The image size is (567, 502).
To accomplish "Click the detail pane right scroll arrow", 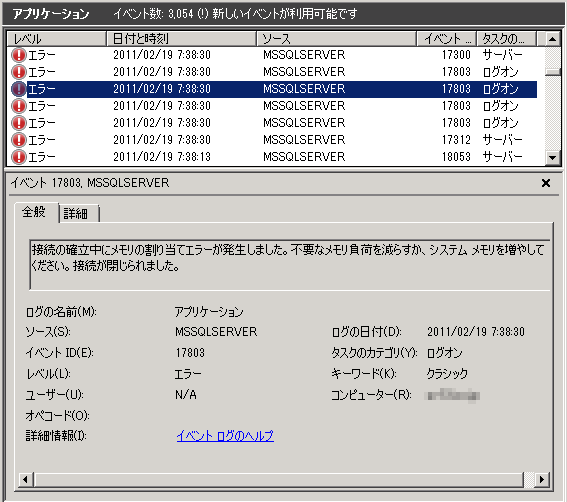I will (x=541, y=480).
